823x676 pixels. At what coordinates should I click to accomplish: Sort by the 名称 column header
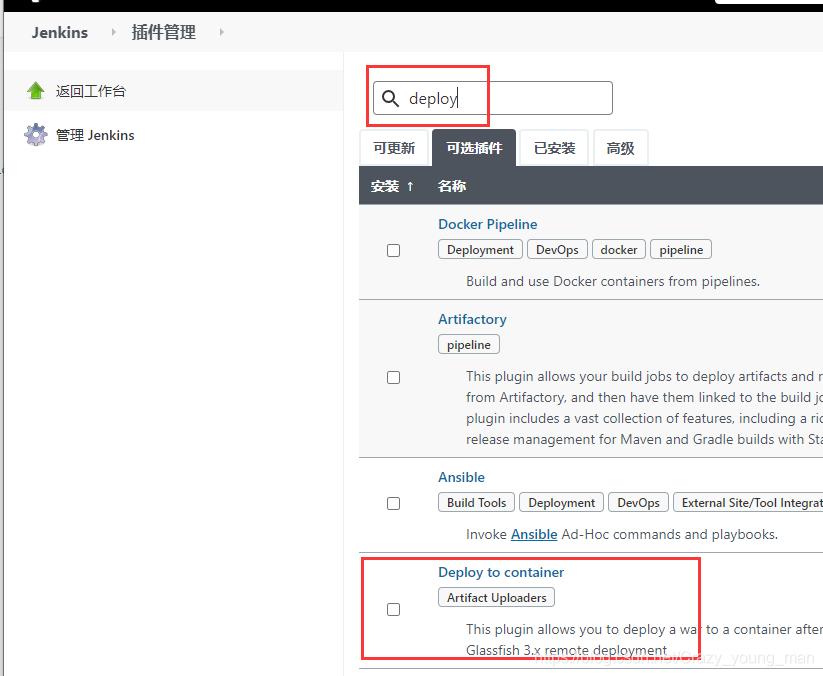coord(452,186)
